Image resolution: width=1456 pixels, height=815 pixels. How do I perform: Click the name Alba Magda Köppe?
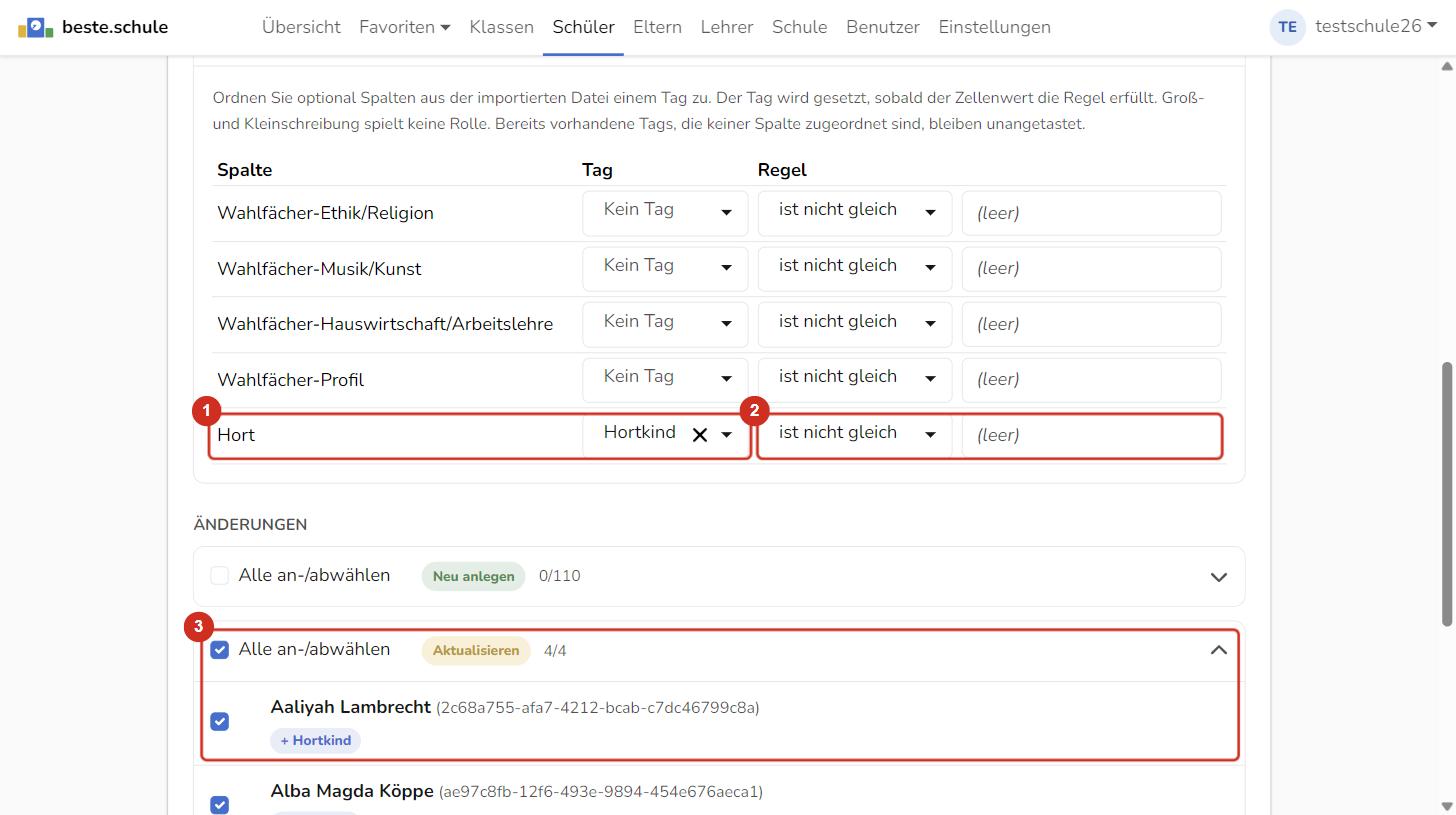[351, 791]
